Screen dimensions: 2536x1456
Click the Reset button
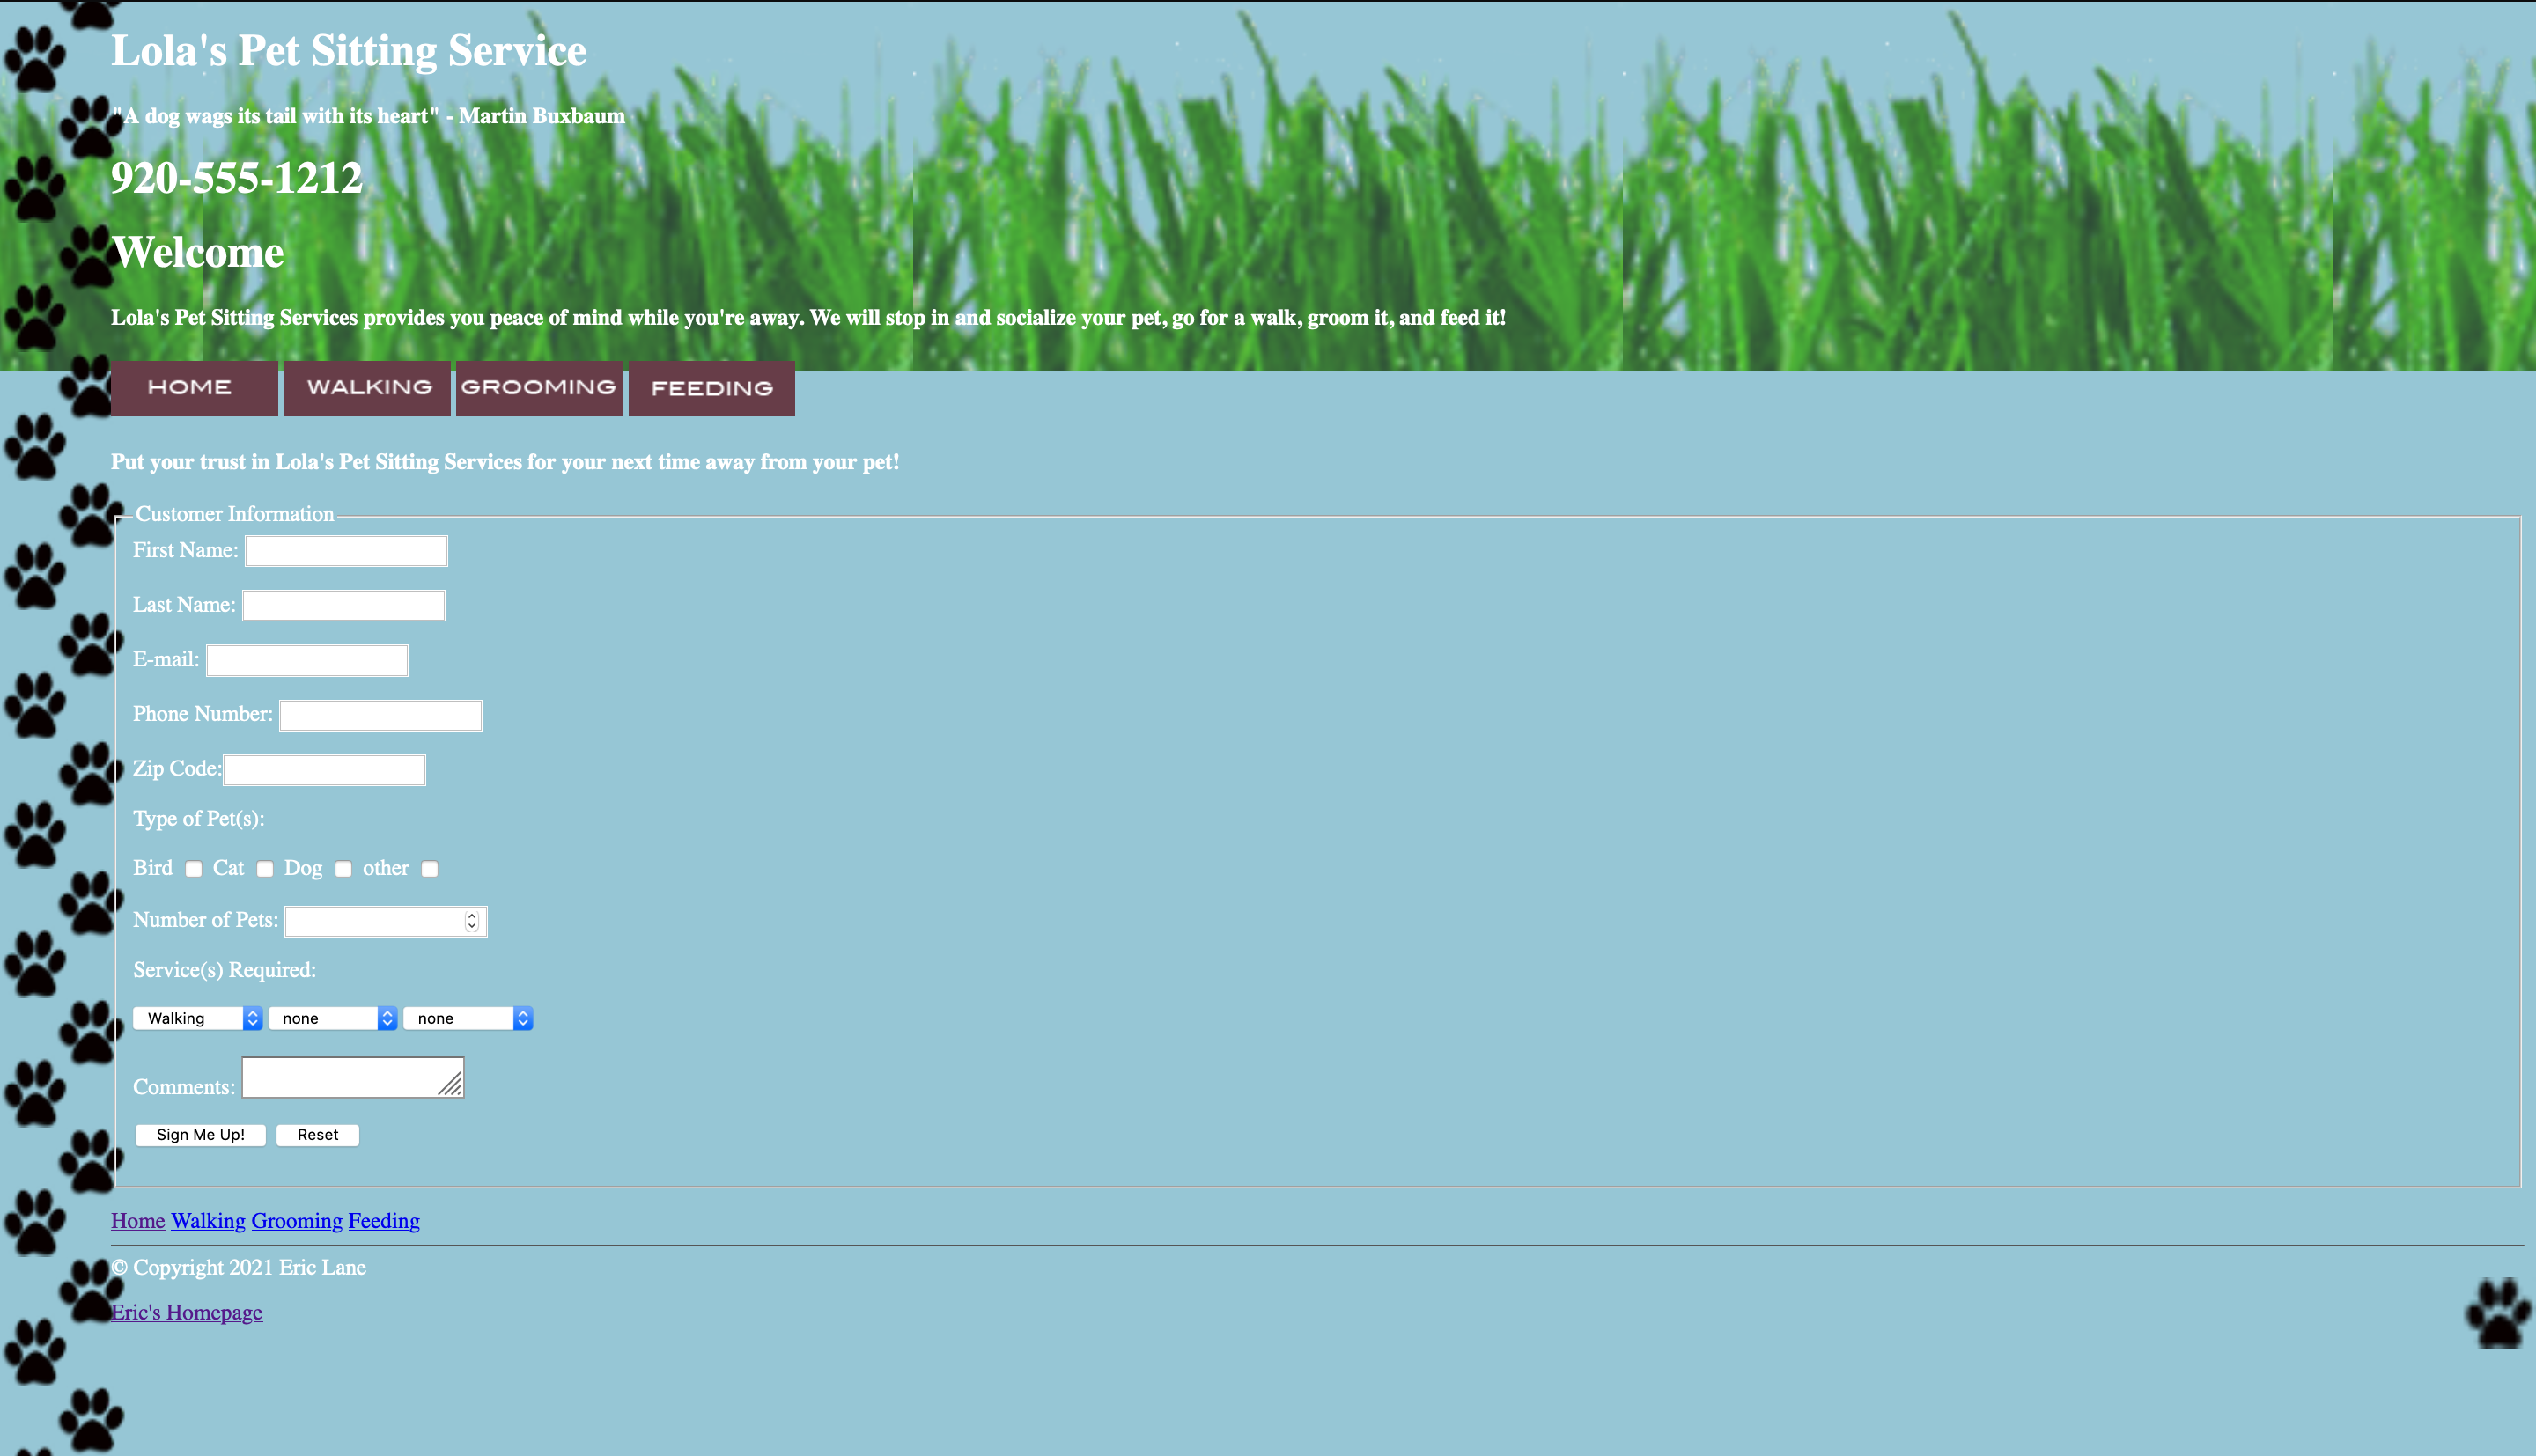(317, 1136)
